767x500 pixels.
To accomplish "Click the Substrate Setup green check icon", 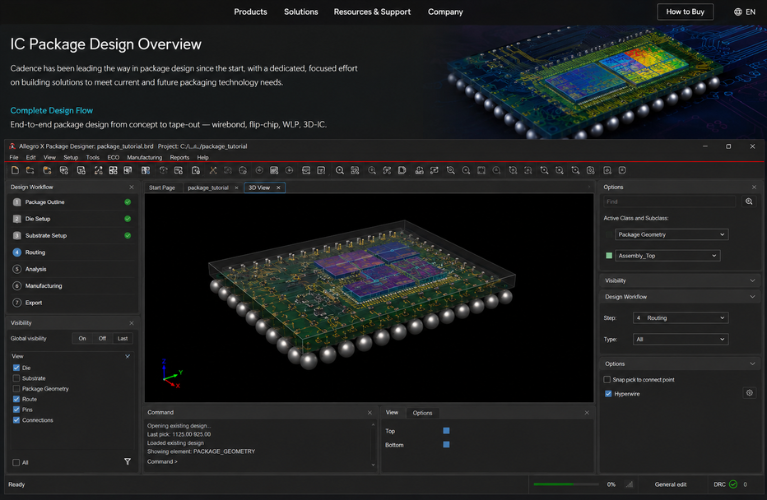I will click(x=128, y=235).
